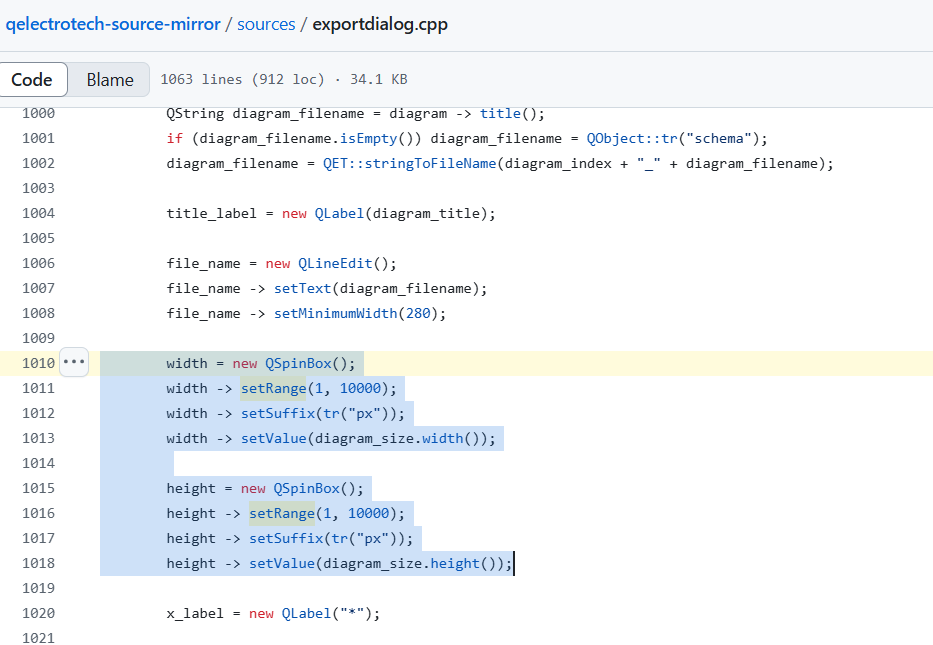Select the Code view tab
Image resolution: width=933 pixels, height=645 pixels.
click(x=31, y=80)
